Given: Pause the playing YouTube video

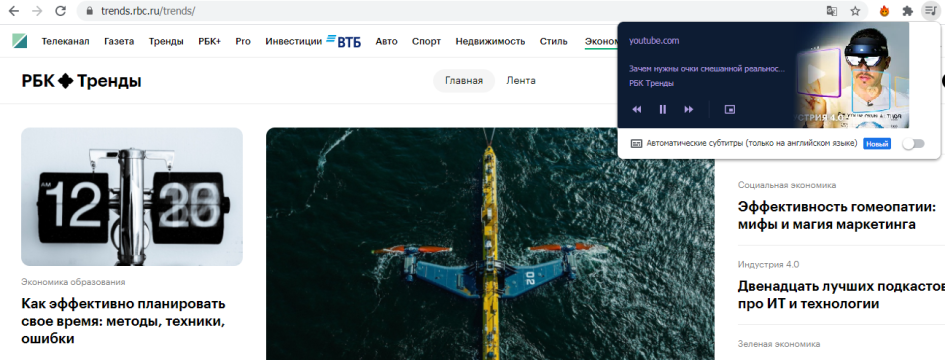Looking at the screenshot, I should pos(662,109).
